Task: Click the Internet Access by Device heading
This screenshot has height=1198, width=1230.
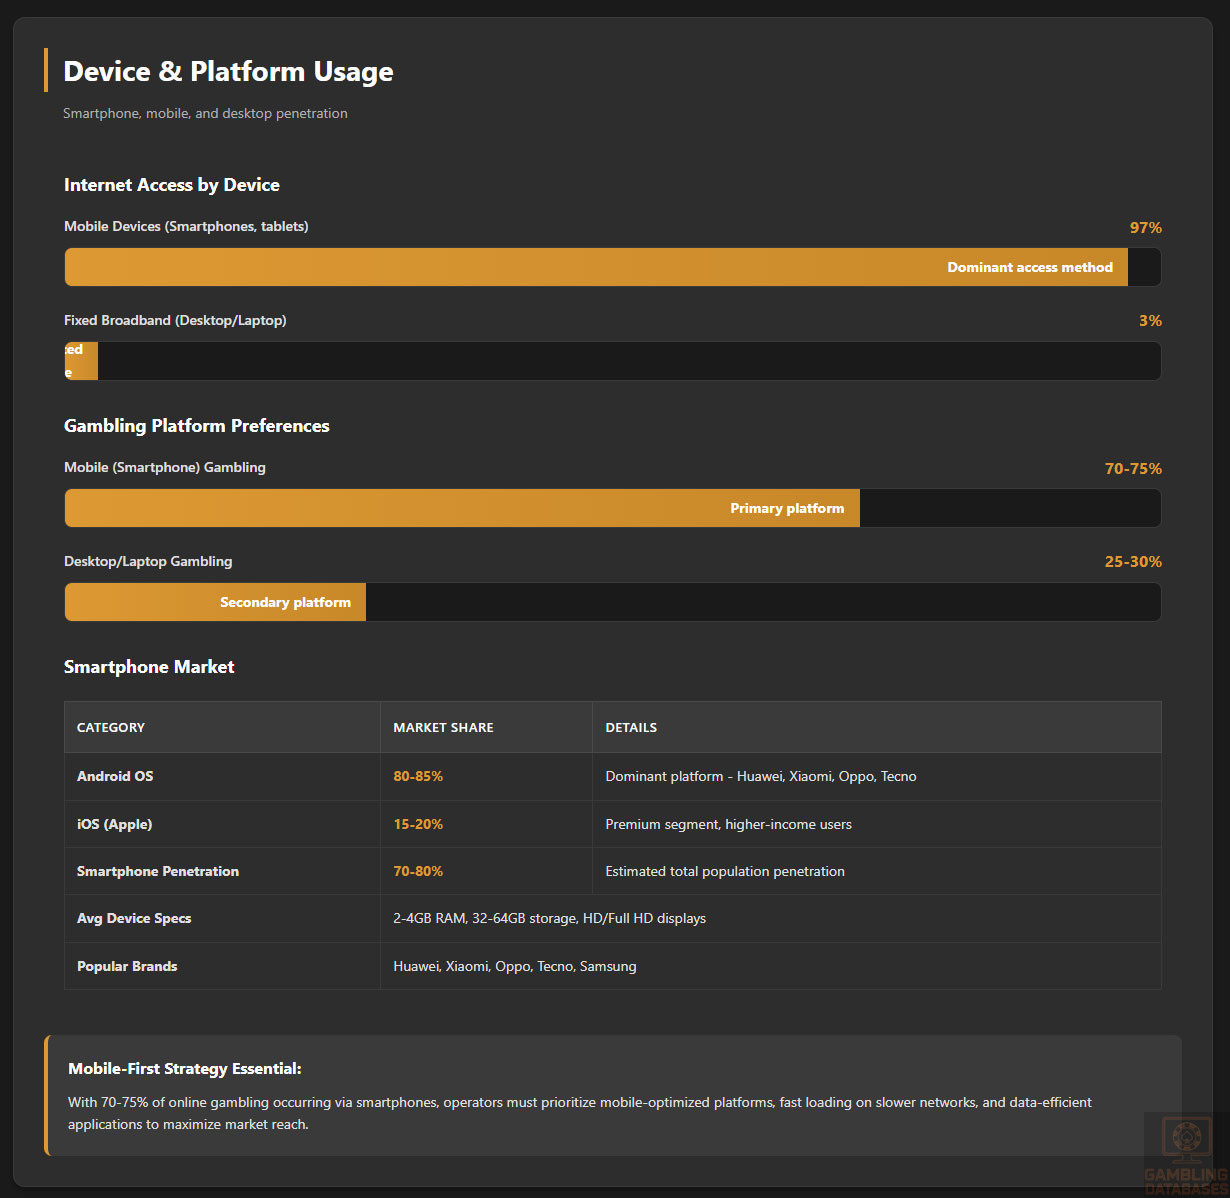Action: (172, 185)
